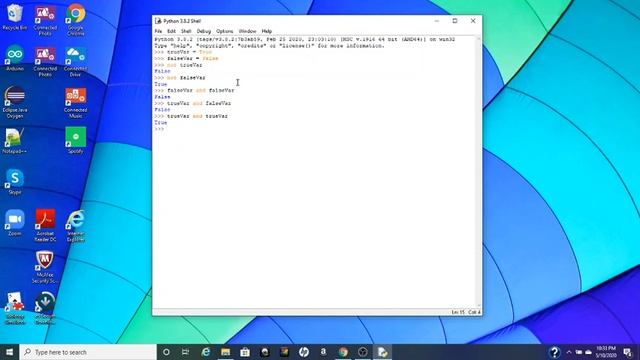The image size is (640, 360).
Task: Select the Acrobat Reader DC shortcut
Action: [45, 225]
